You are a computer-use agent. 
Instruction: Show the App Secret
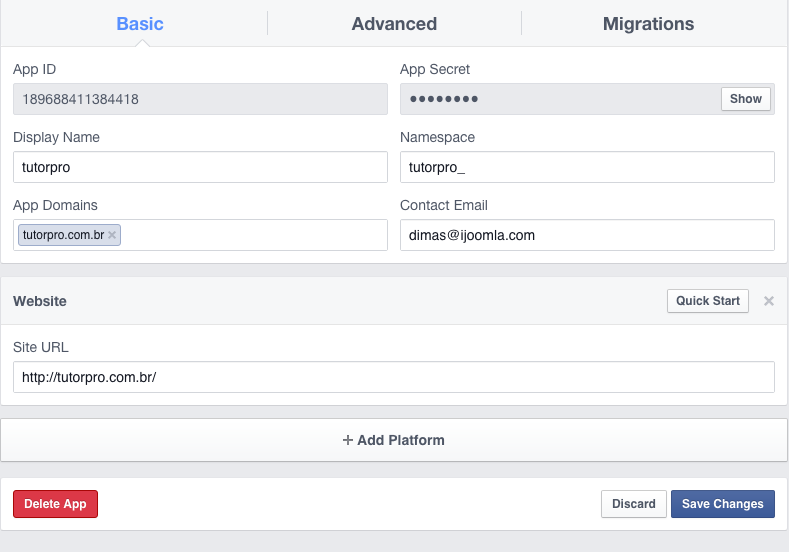746,99
